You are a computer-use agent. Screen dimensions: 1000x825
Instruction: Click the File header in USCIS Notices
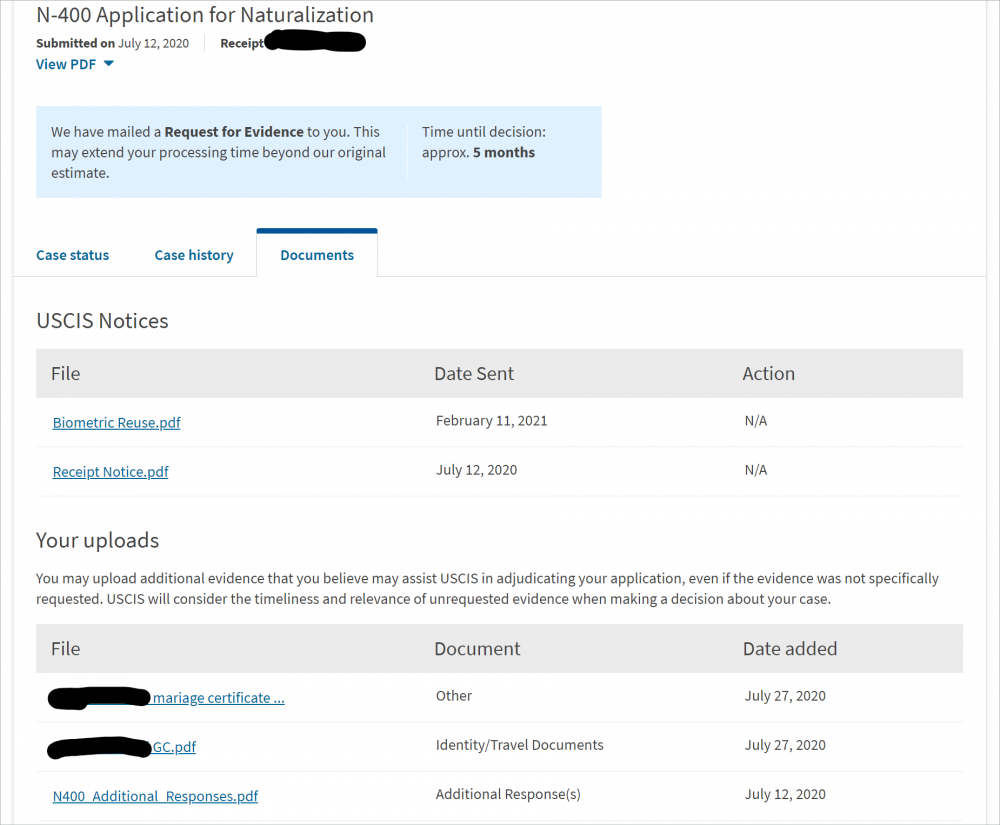[66, 374]
